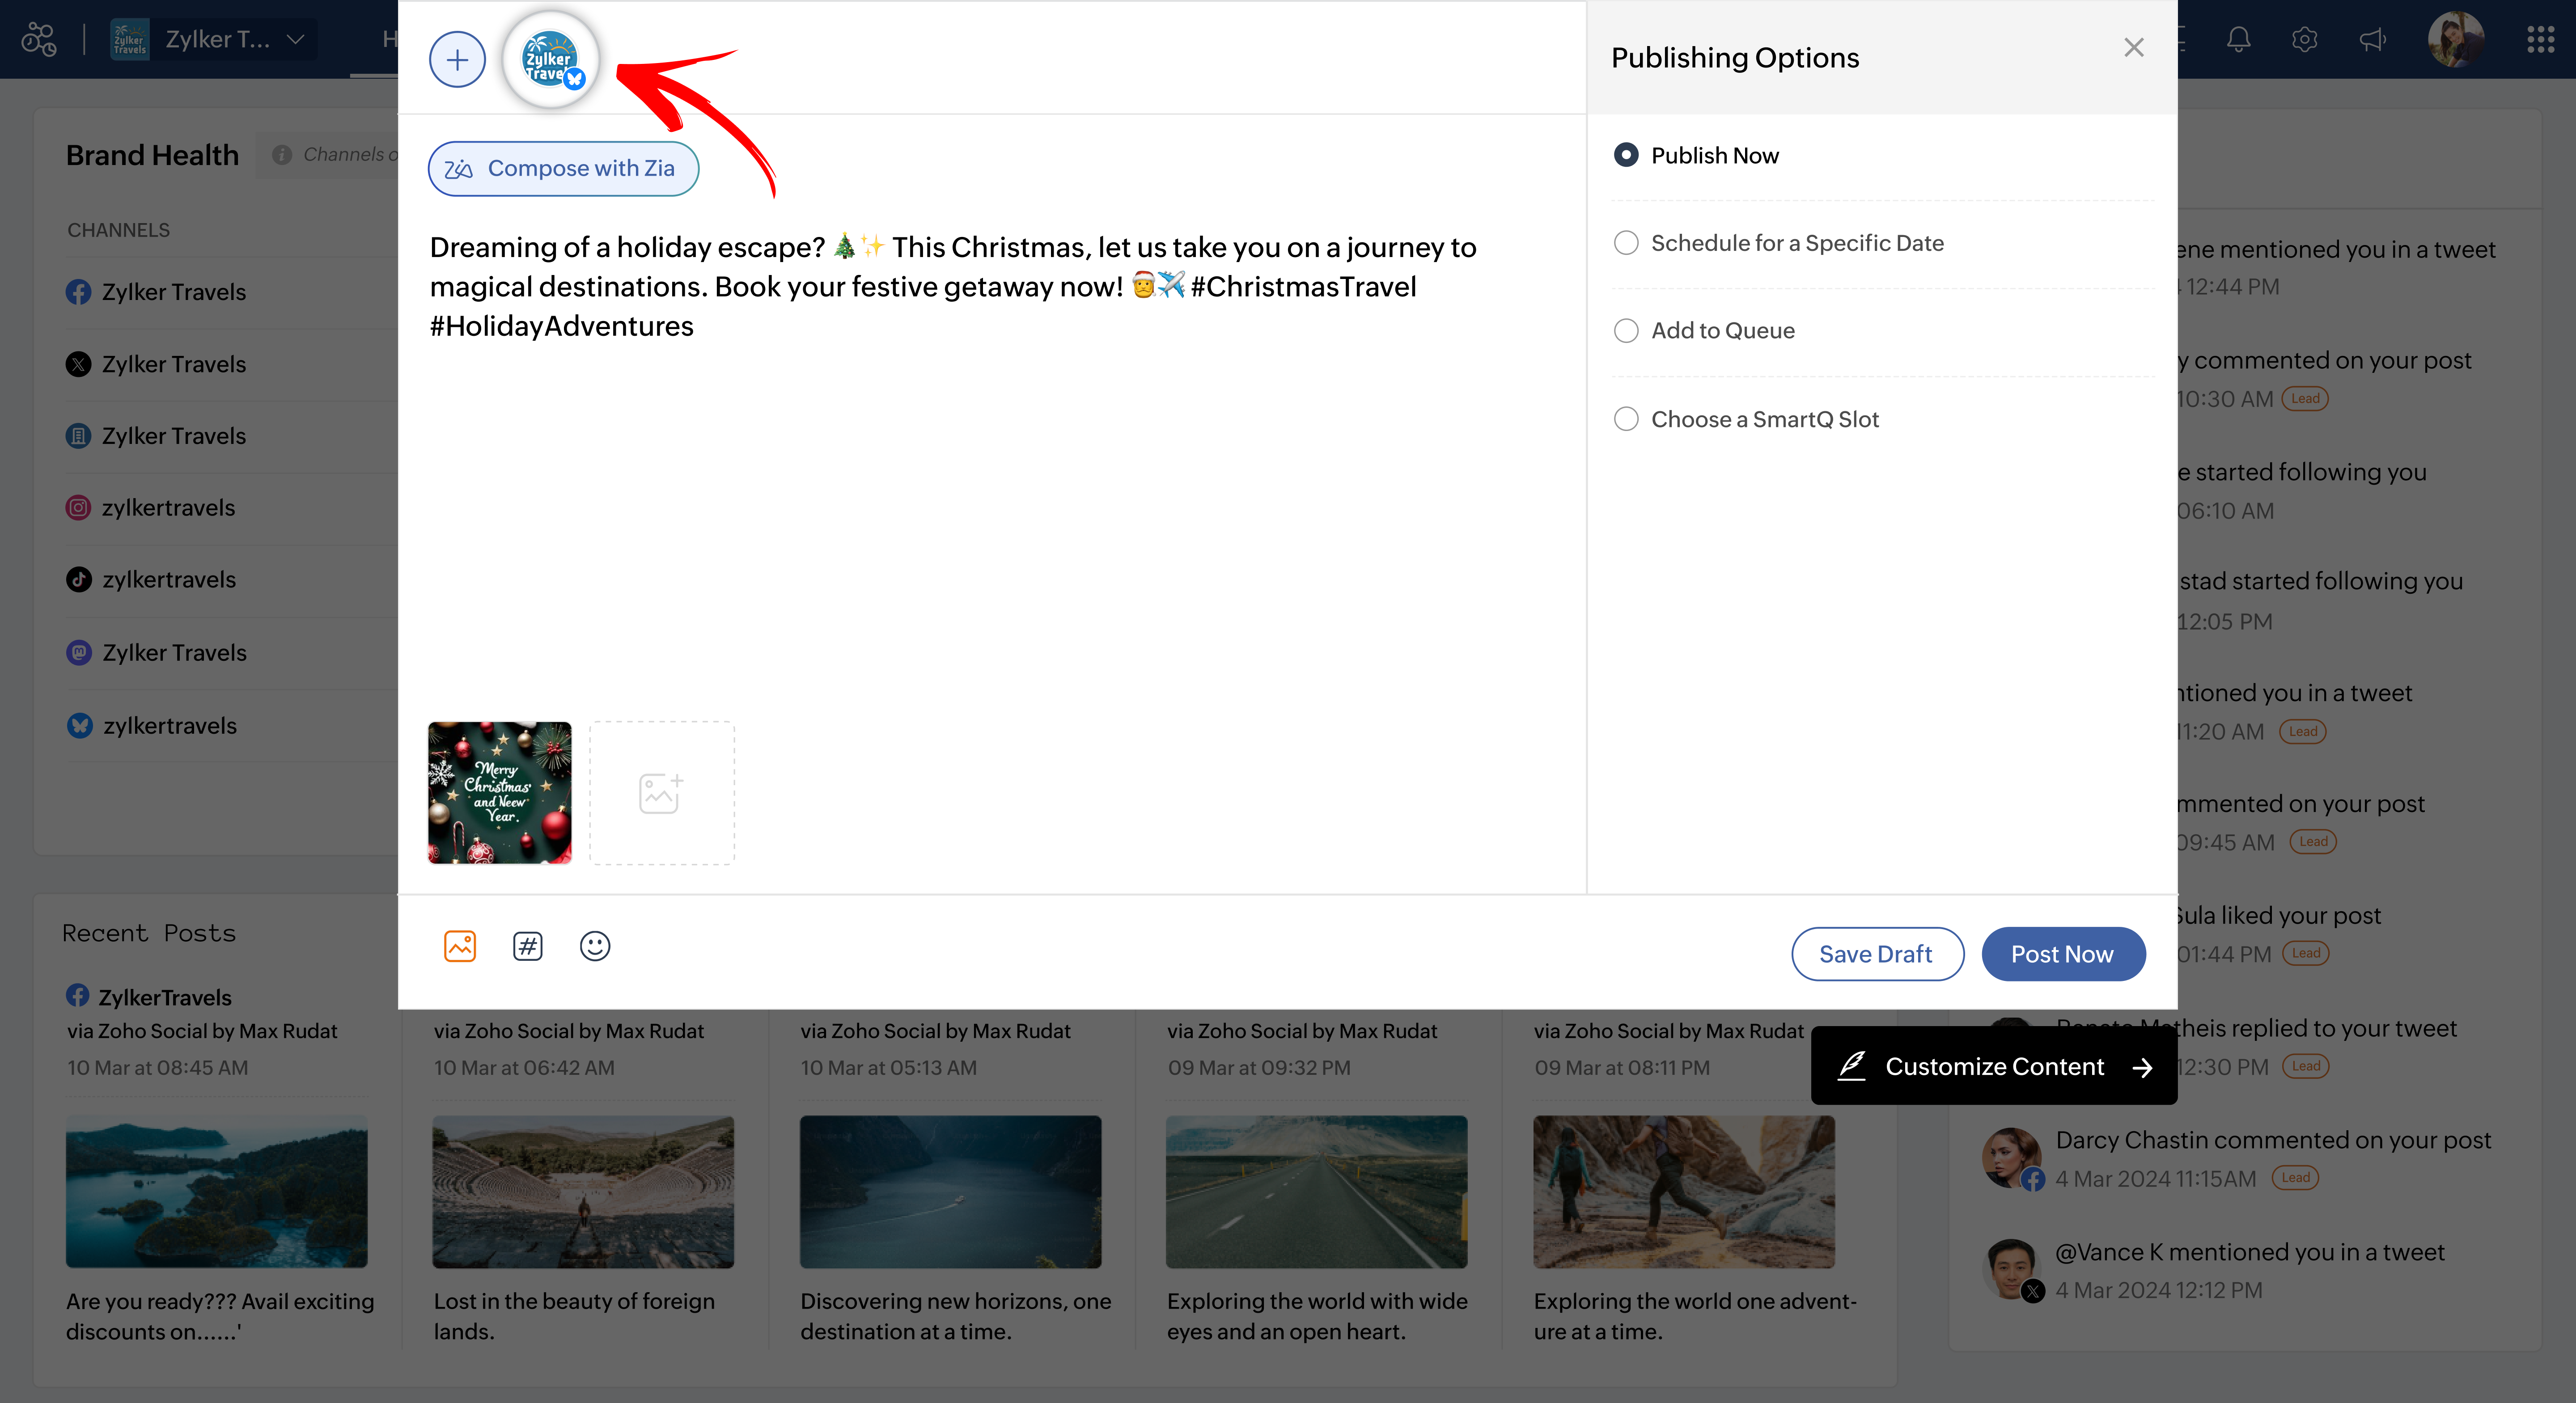Open the hikers on rocks post thumbnail
This screenshot has width=2576, height=1403.
click(x=1684, y=1192)
